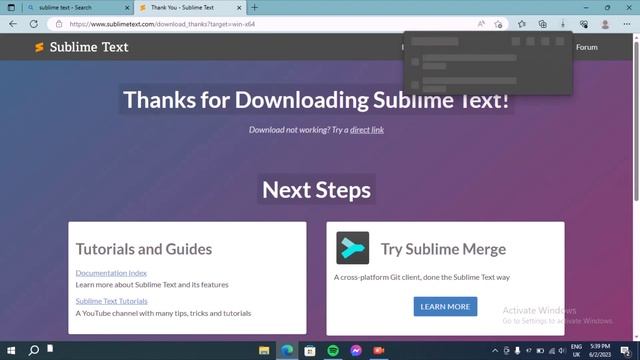The height and width of the screenshot is (360, 640).
Task: Open the Windows Start menu
Action: [x=11, y=351]
